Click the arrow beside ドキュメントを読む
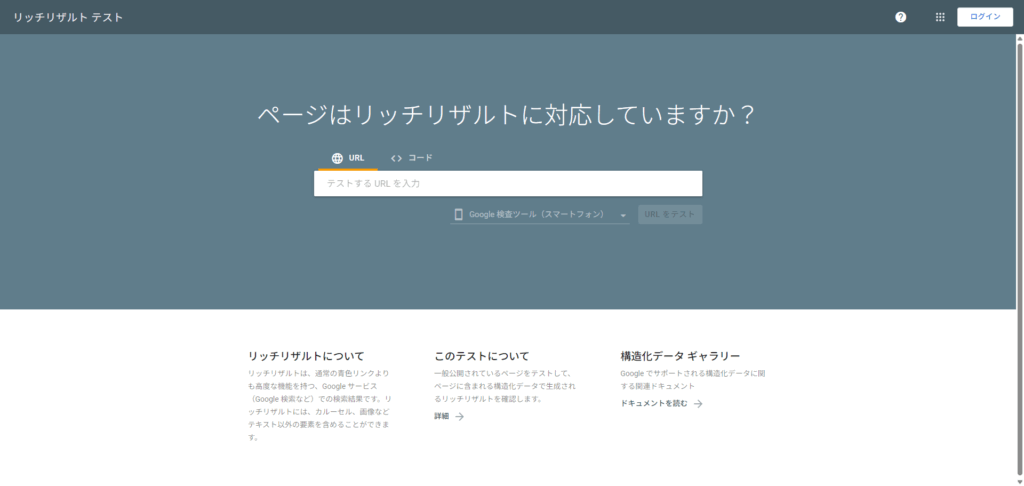Image resolution: width=1024 pixels, height=486 pixels. [698, 404]
